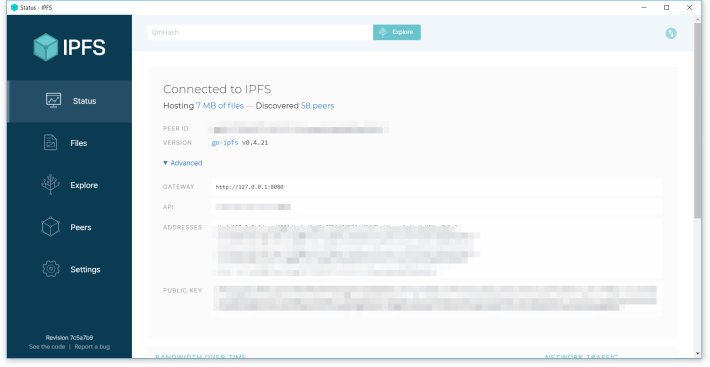The width and height of the screenshot is (710, 367).
Task: Collapse the Advanced details section
Action: (x=182, y=163)
